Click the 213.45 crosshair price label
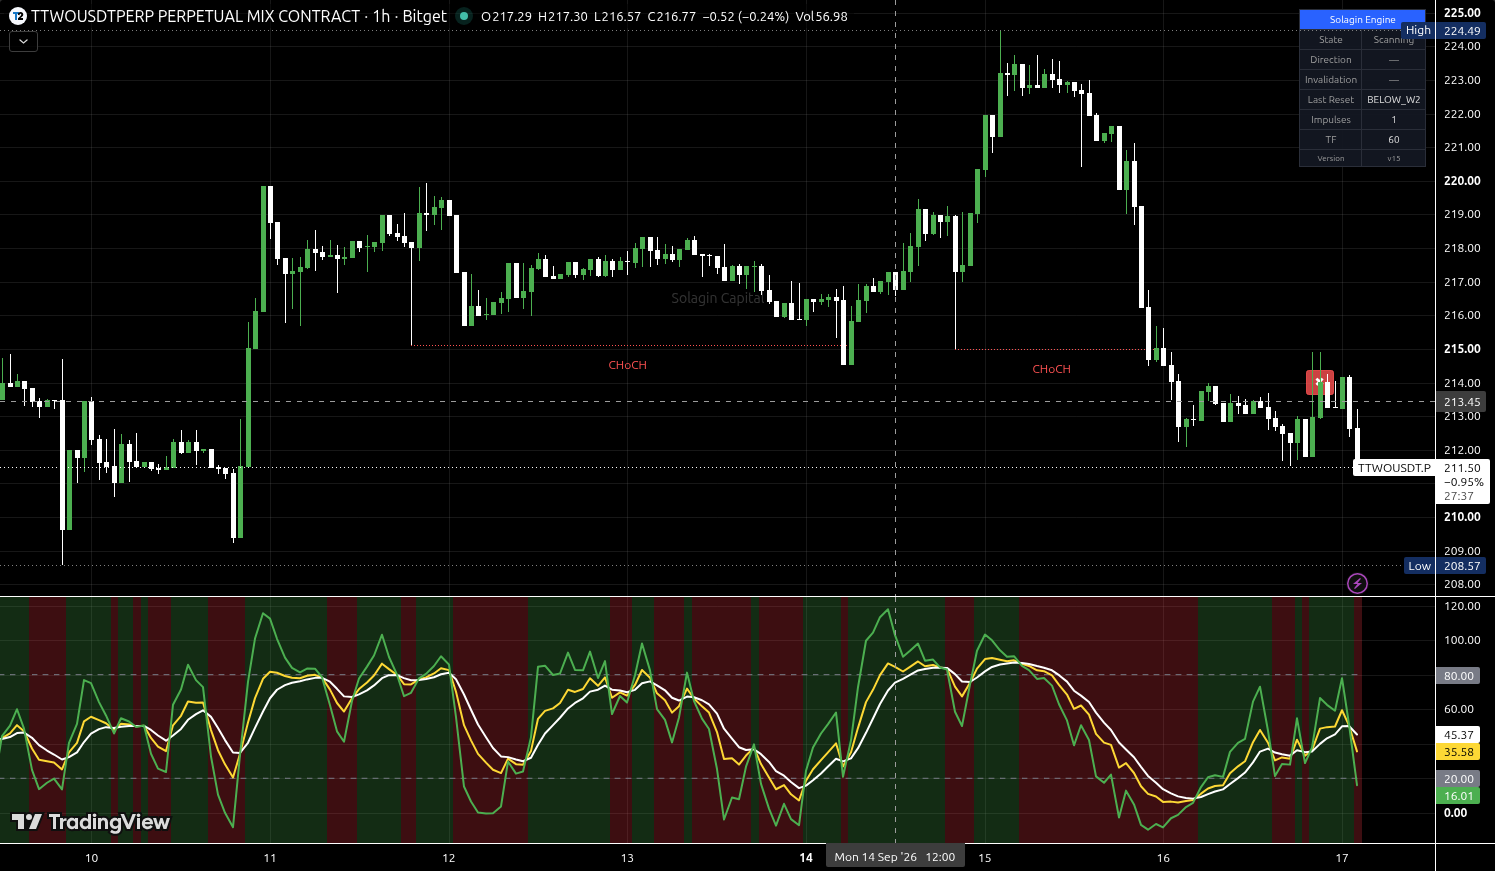 click(x=1461, y=402)
